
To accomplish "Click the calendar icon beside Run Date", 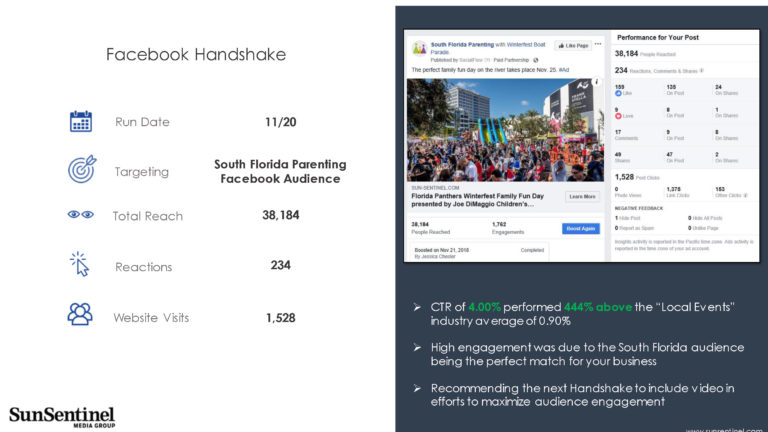I will point(81,121).
